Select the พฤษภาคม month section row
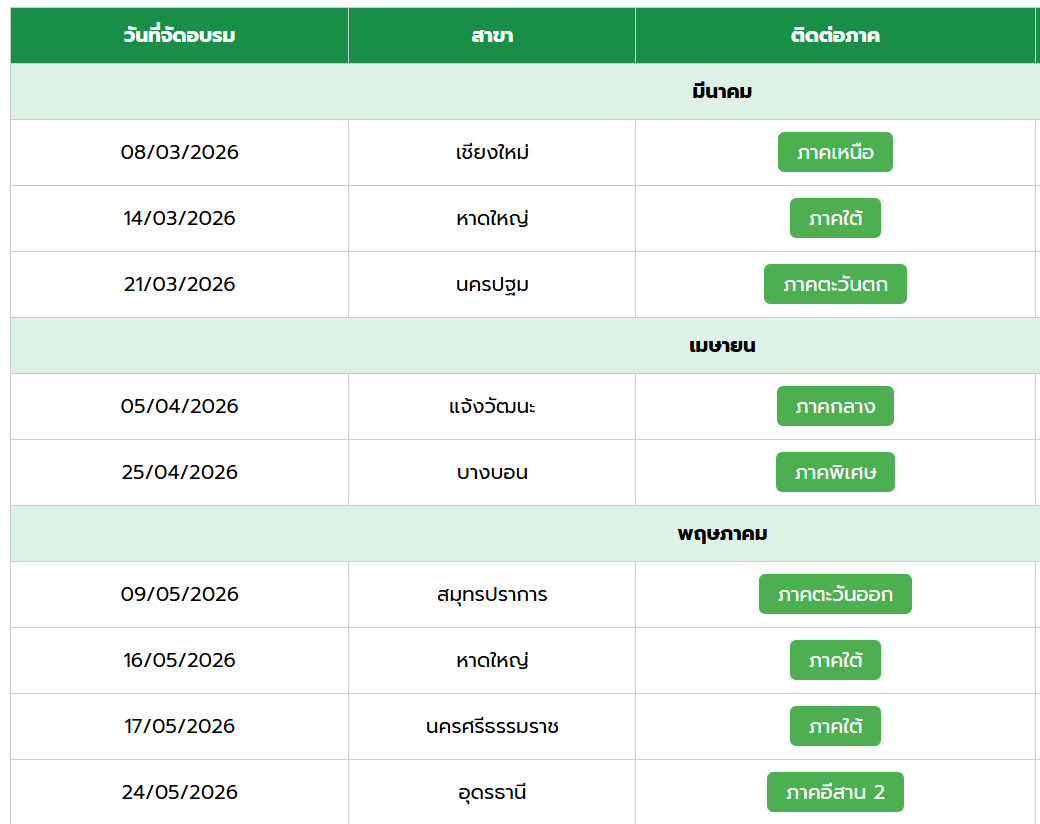 click(722, 534)
